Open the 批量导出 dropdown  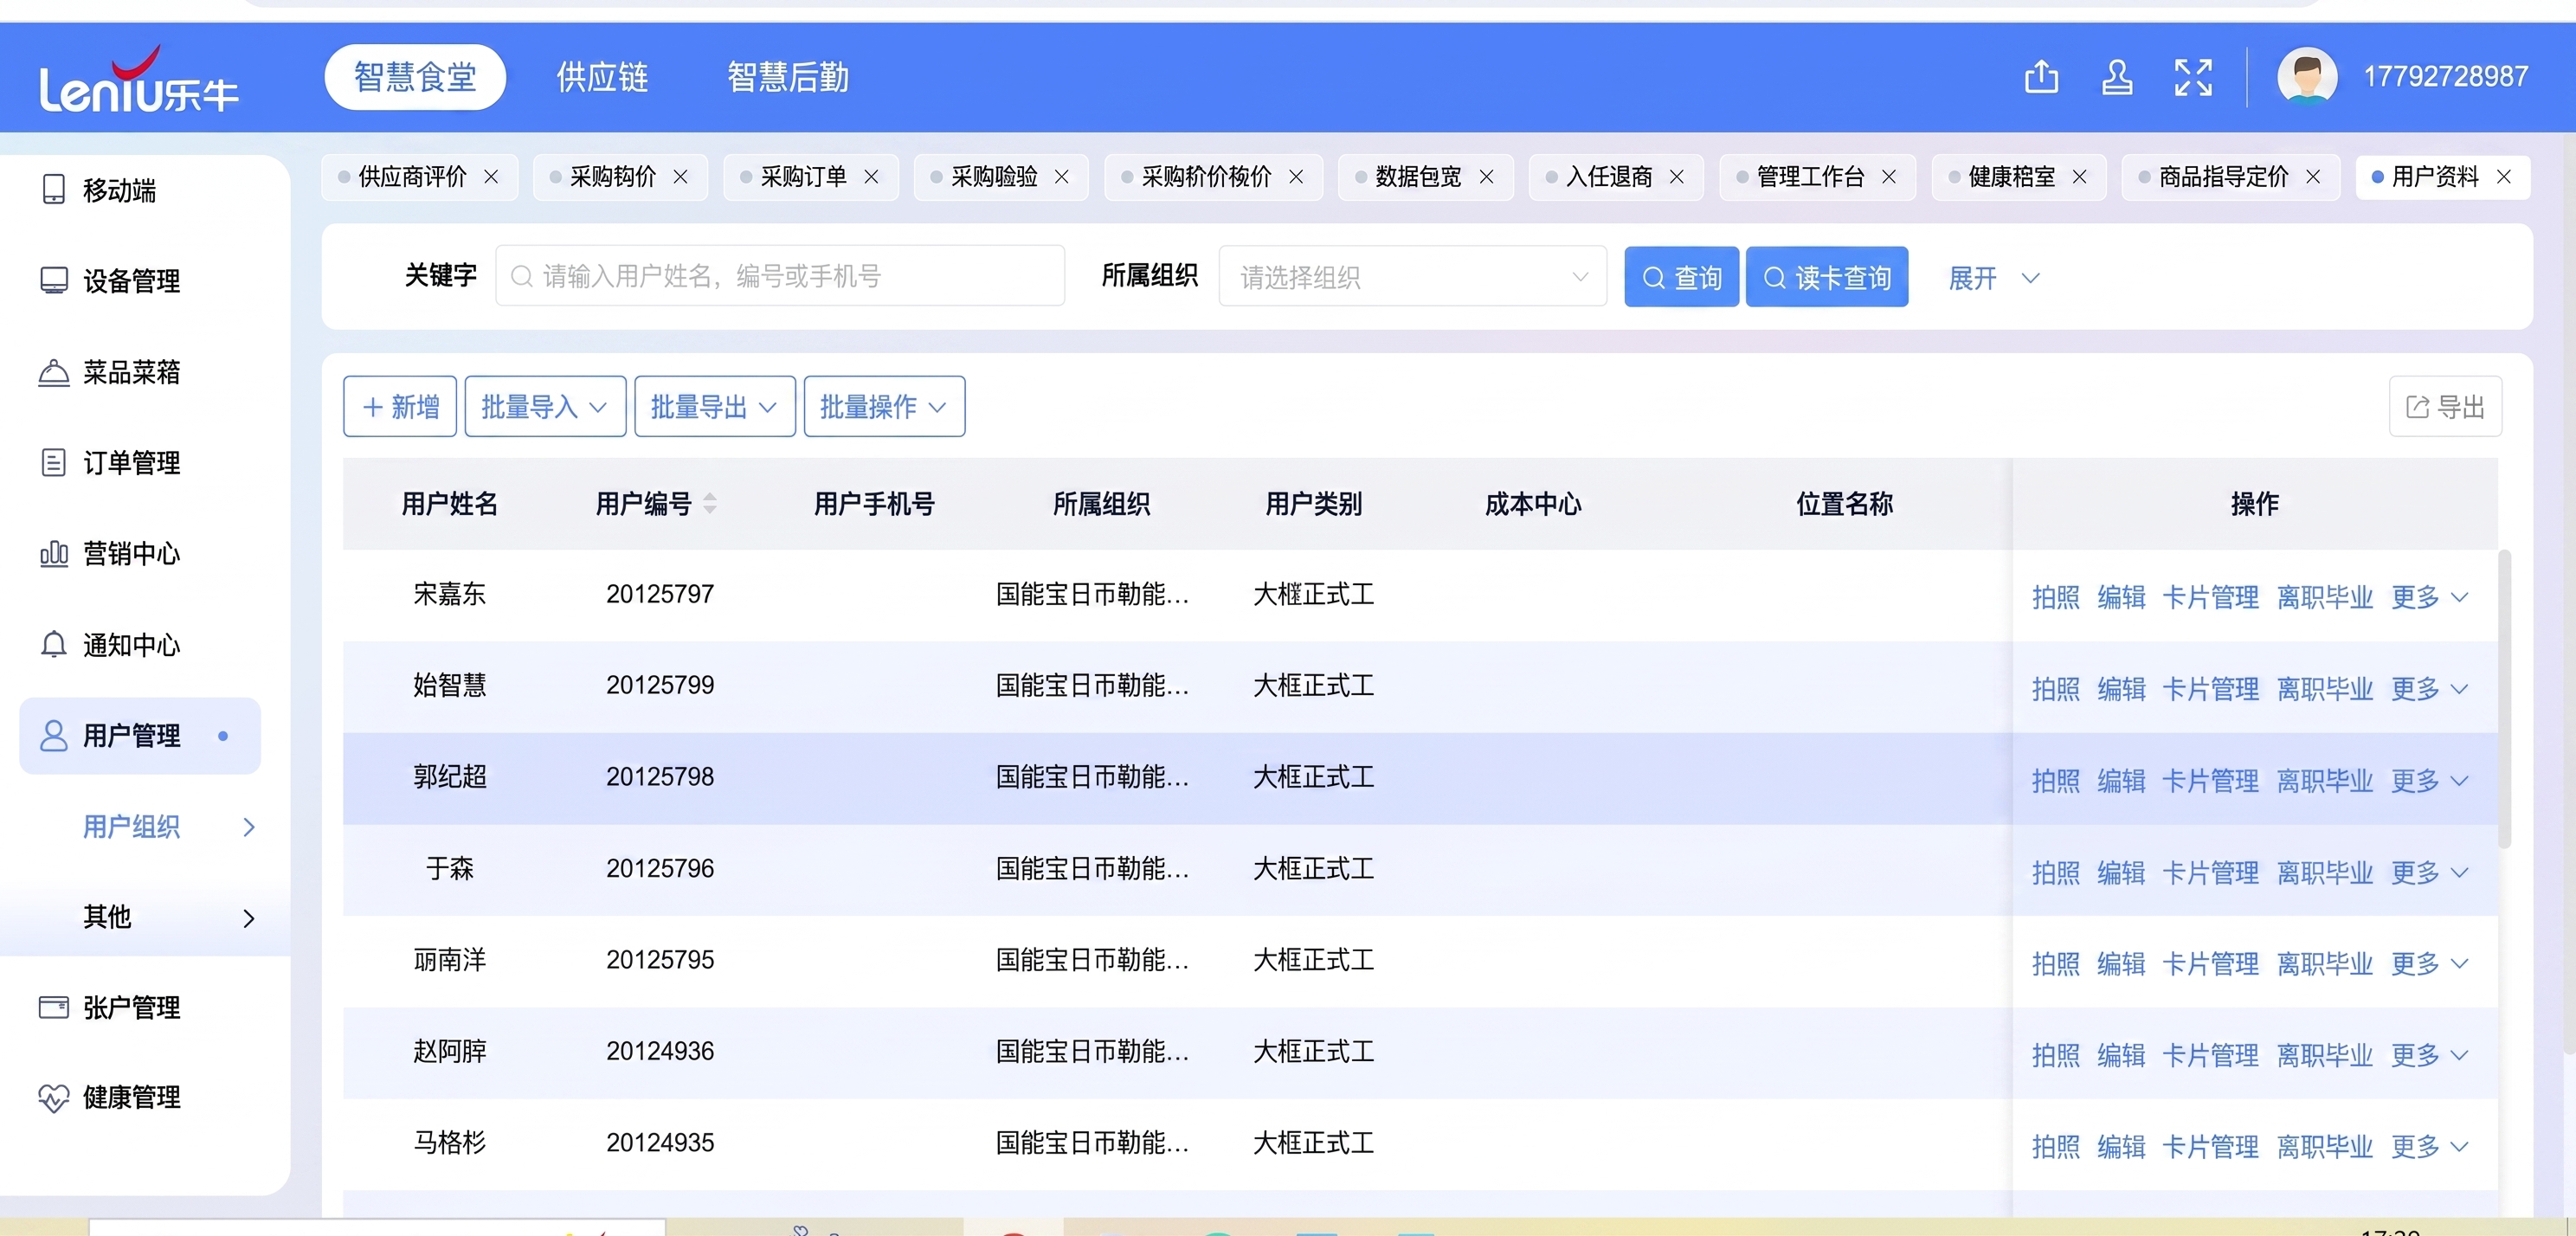tap(715, 407)
